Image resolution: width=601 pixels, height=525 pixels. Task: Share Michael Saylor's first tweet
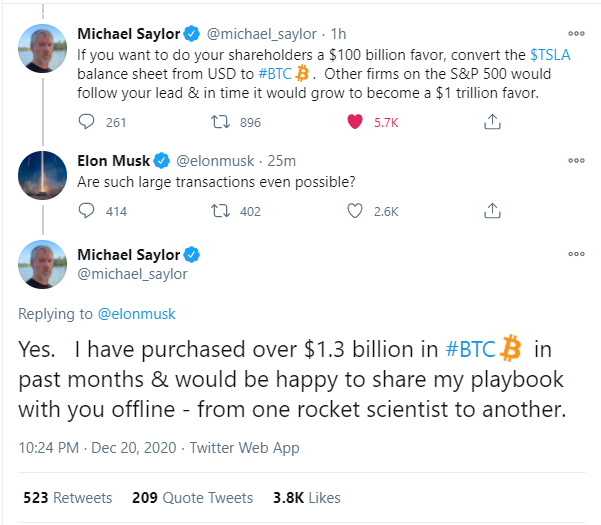click(491, 123)
